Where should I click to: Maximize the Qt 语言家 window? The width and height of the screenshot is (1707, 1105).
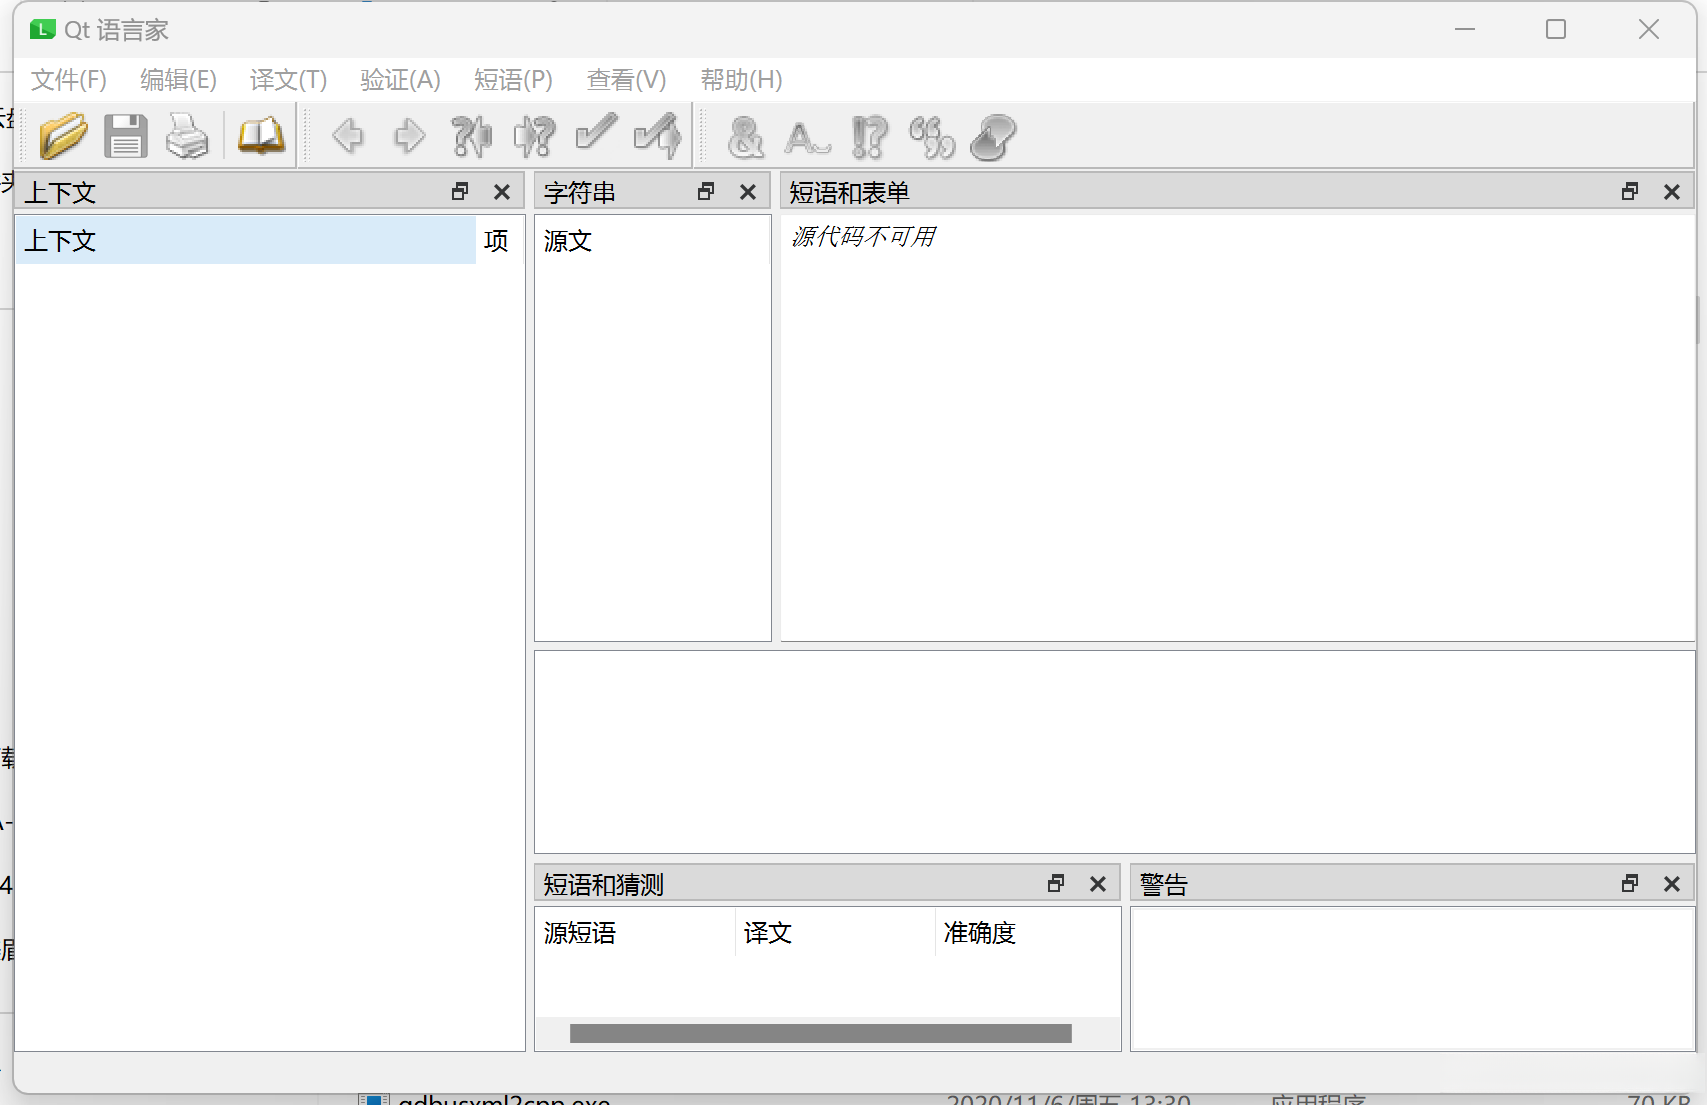[1556, 30]
